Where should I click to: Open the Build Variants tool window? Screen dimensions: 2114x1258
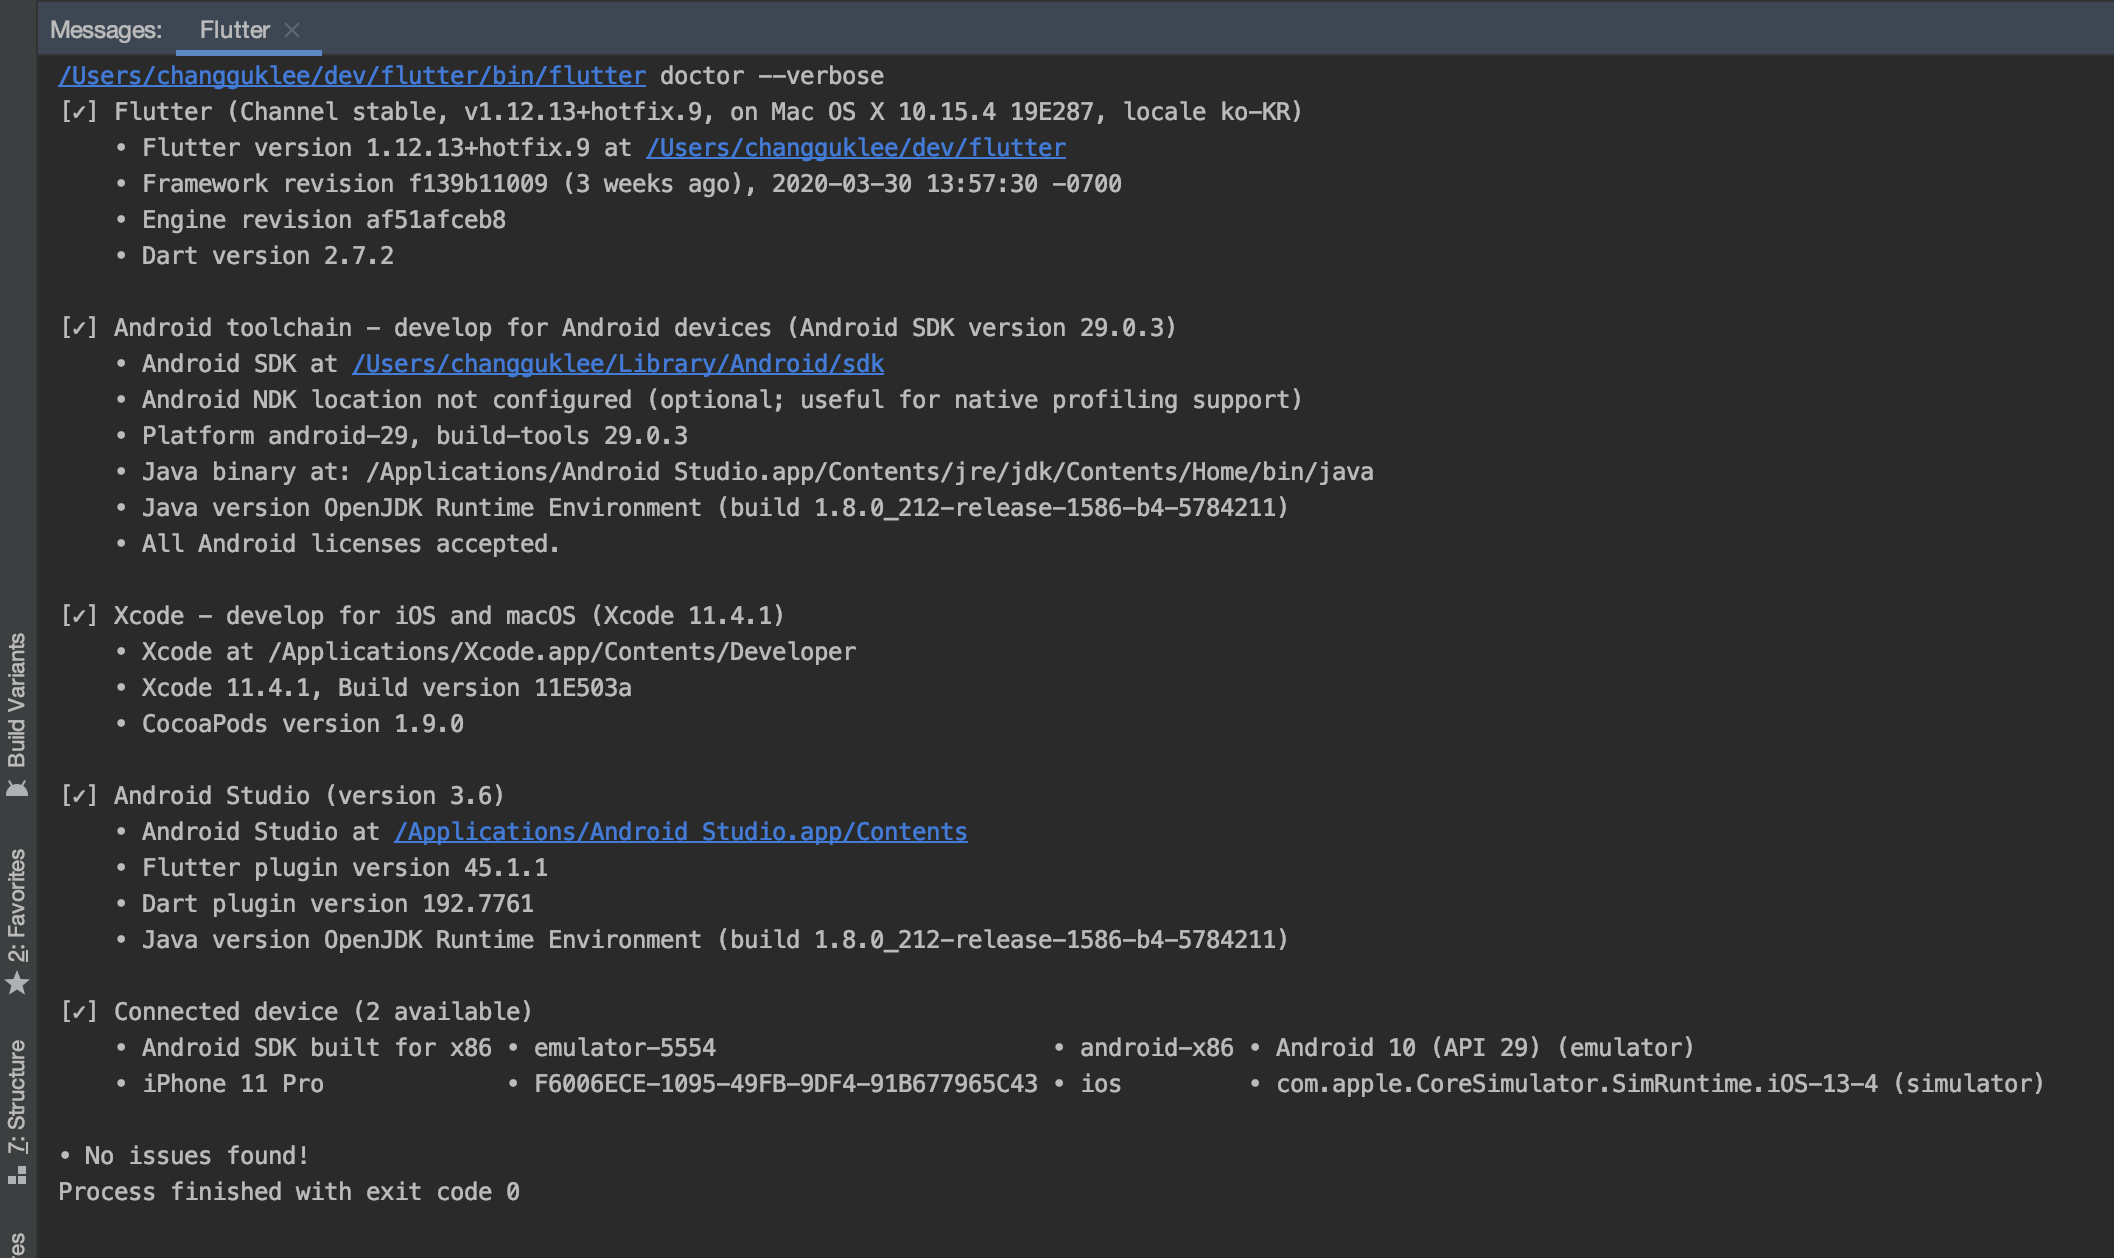coord(17,700)
